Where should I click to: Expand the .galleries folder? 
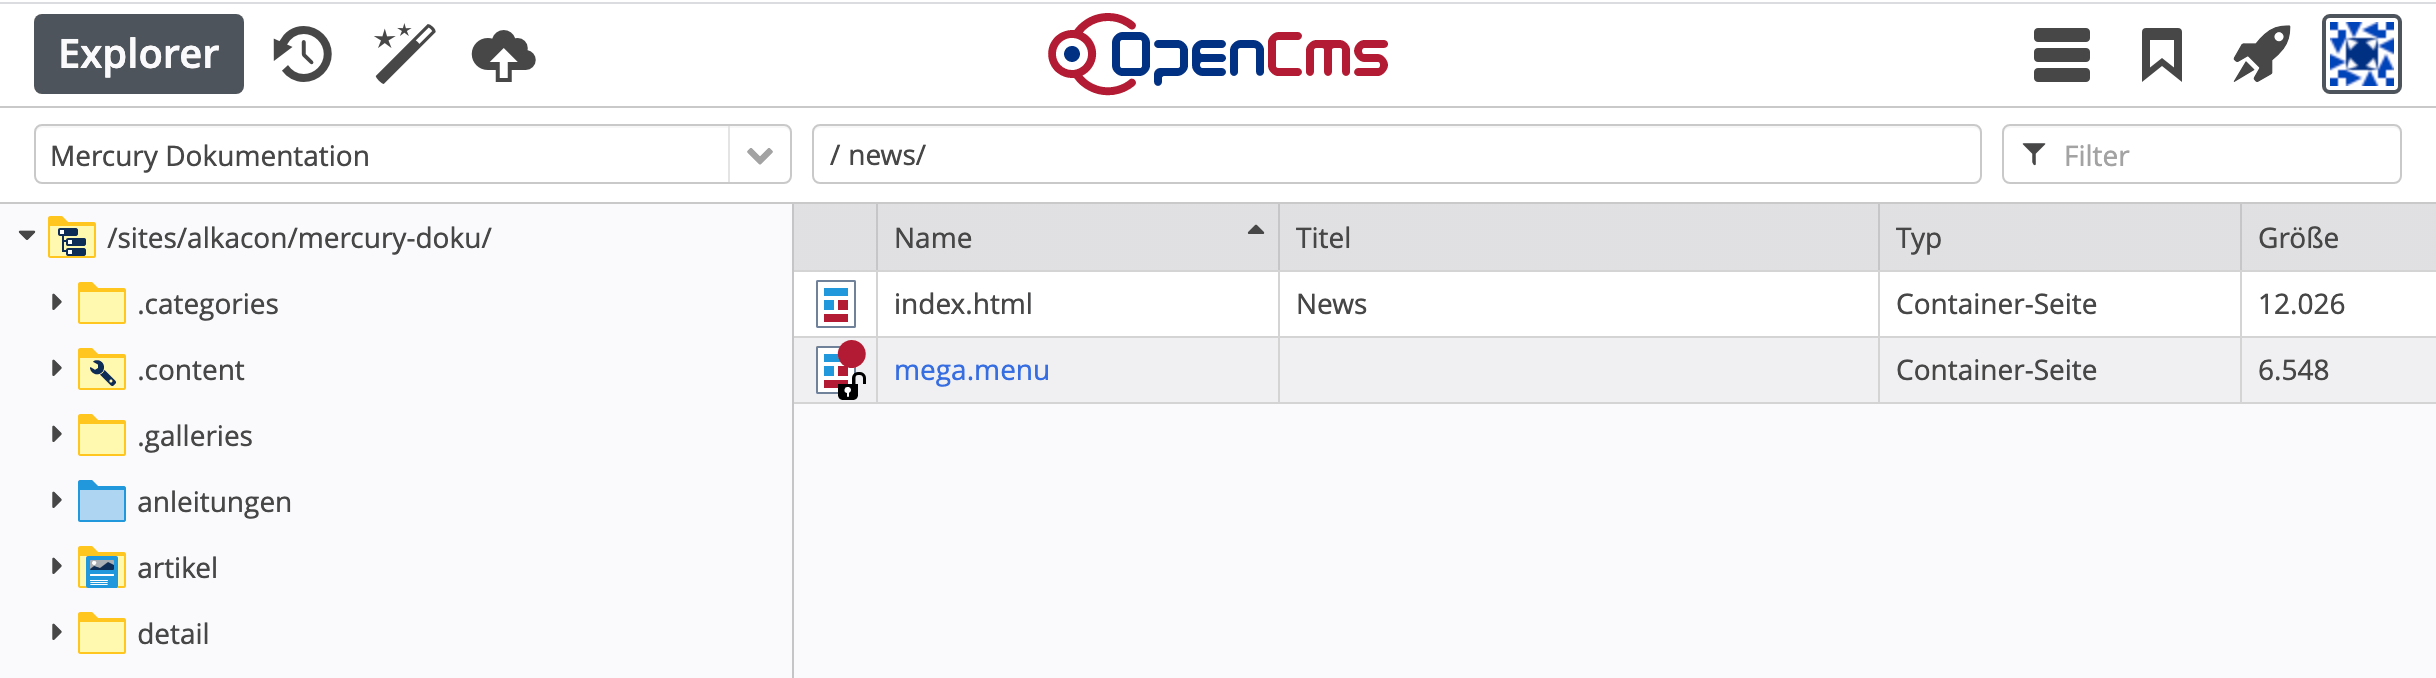57,434
